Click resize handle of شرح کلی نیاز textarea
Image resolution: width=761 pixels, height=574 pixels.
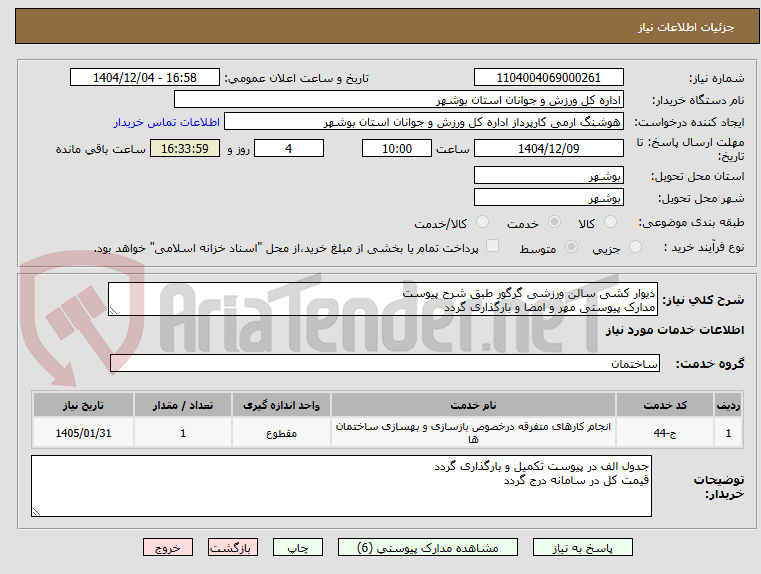[113, 311]
